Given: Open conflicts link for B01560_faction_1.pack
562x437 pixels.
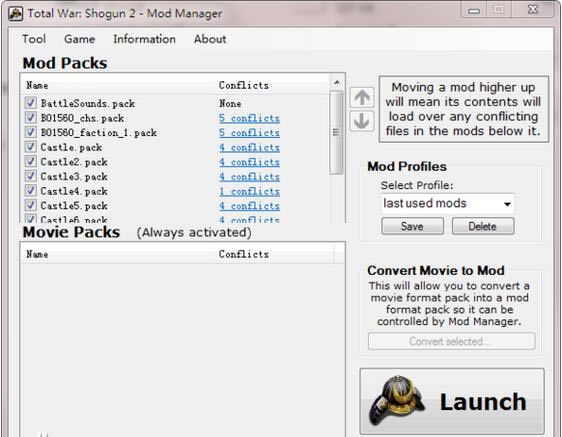Looking at the screenshot, I should [x=249, y=133].
